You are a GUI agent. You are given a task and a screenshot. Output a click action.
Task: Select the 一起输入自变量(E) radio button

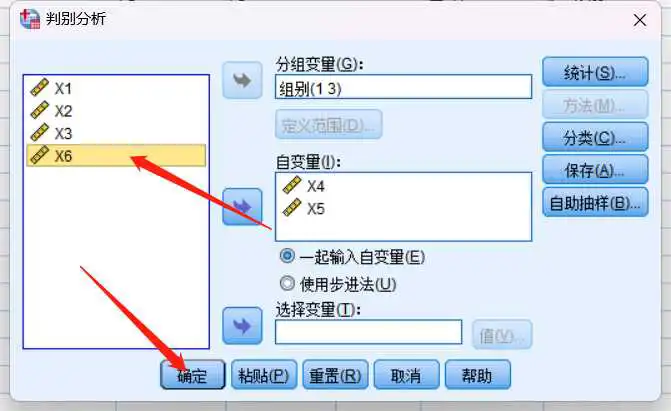[287, 256]
